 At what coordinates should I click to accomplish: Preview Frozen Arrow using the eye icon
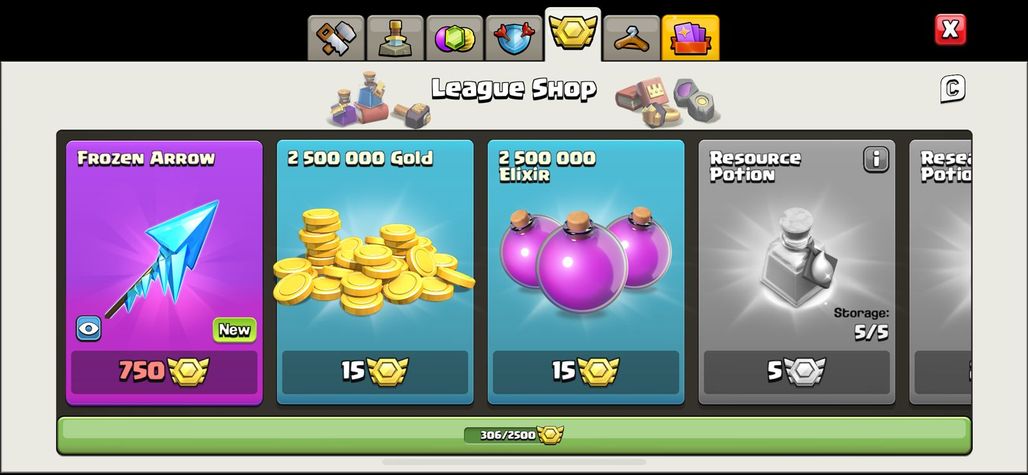89,328
